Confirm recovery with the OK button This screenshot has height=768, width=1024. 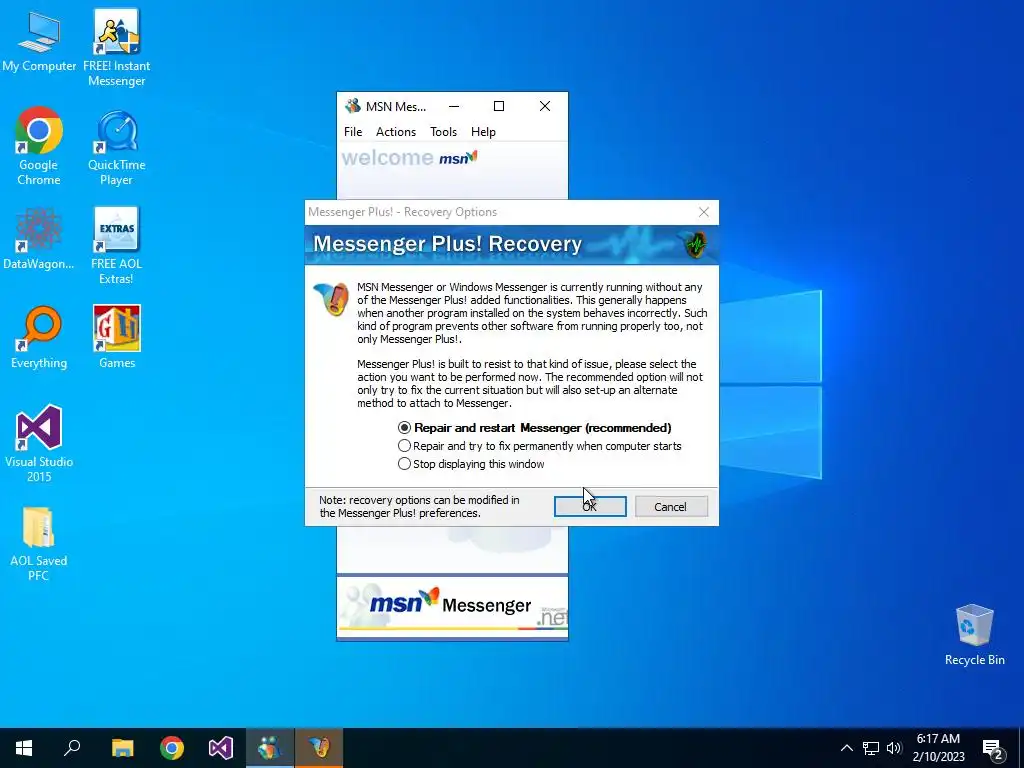tap(590, 507)
